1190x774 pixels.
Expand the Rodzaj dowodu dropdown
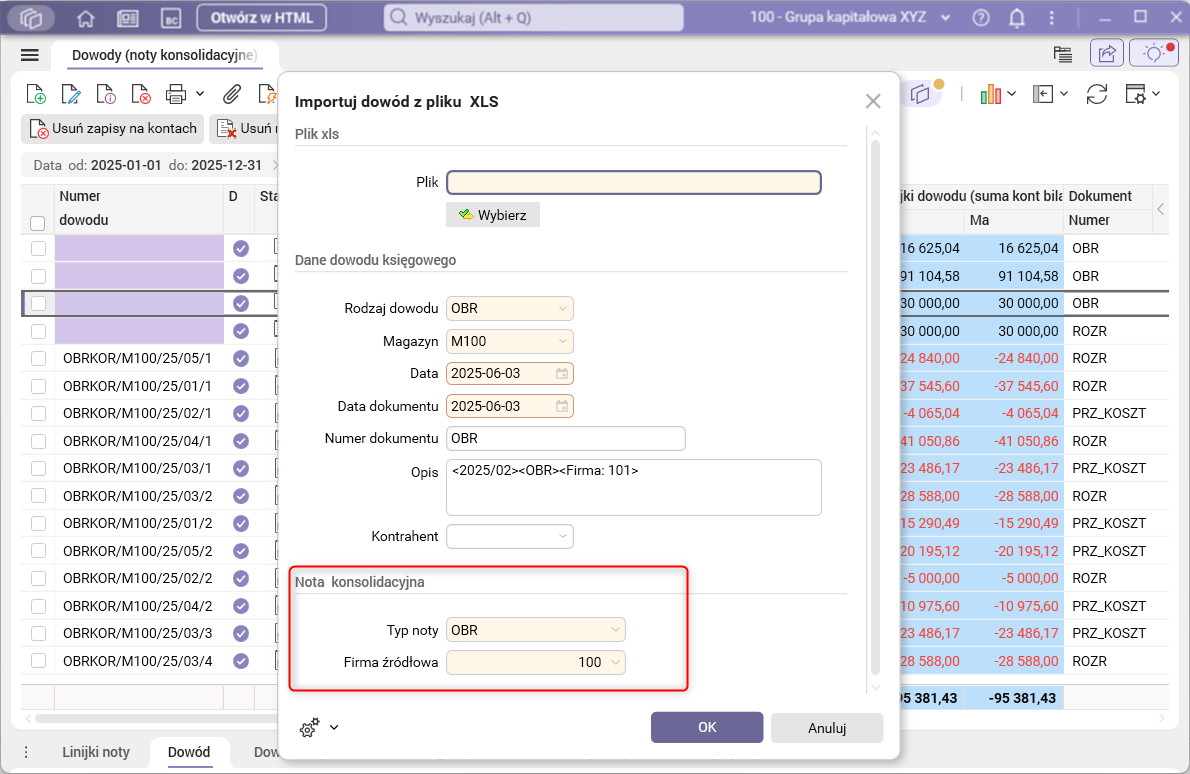pos(562,308)
